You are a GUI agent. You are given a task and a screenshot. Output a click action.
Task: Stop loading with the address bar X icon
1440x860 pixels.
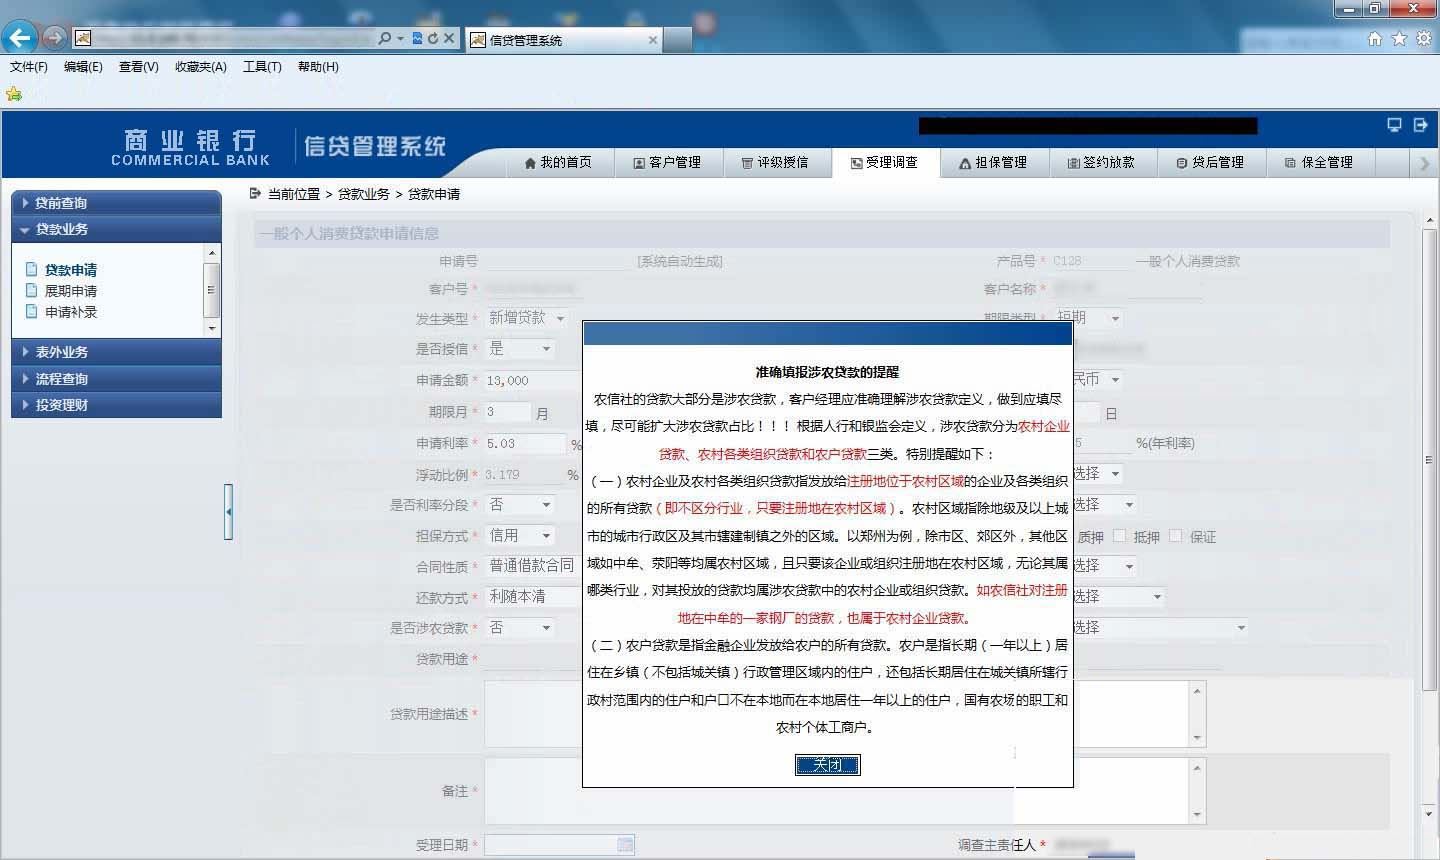[449, 38]
